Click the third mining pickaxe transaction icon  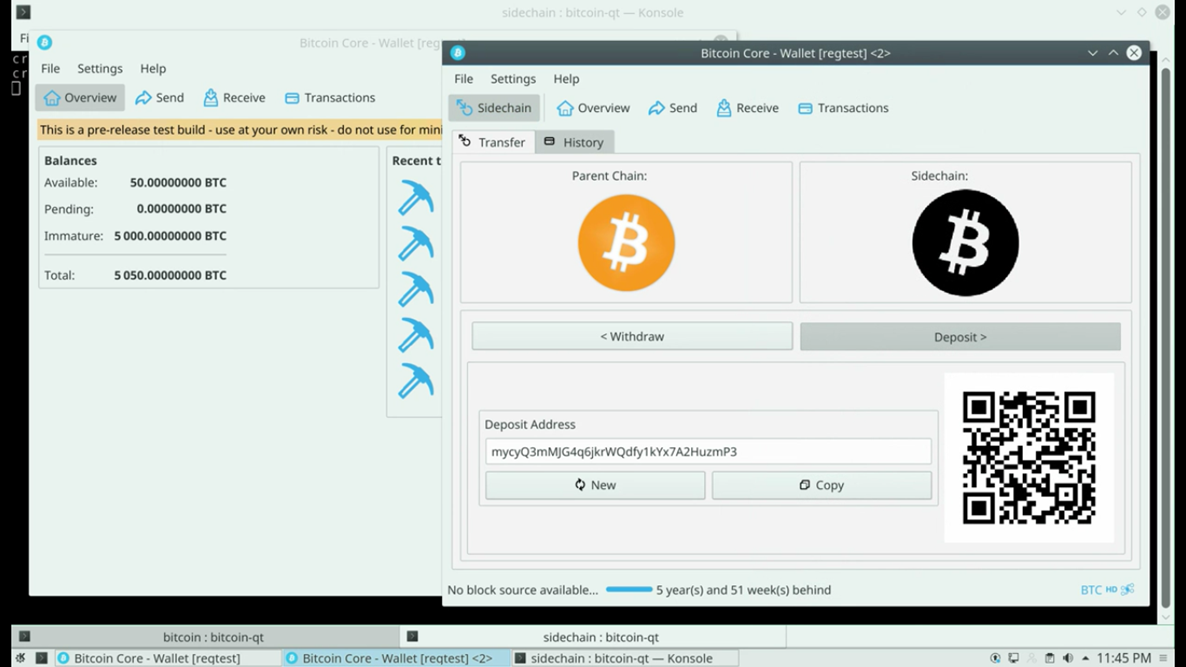tap(416, 289)
